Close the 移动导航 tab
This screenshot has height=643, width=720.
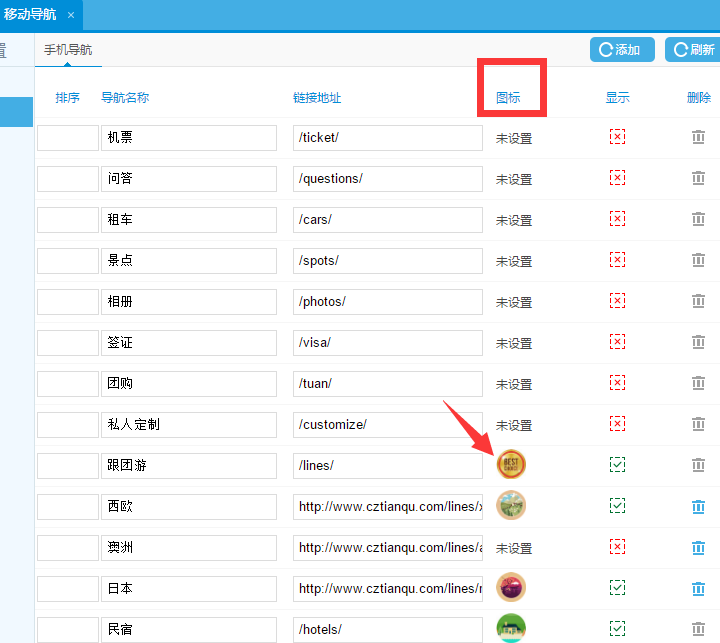pyautogui.click(x=70, y=15)
